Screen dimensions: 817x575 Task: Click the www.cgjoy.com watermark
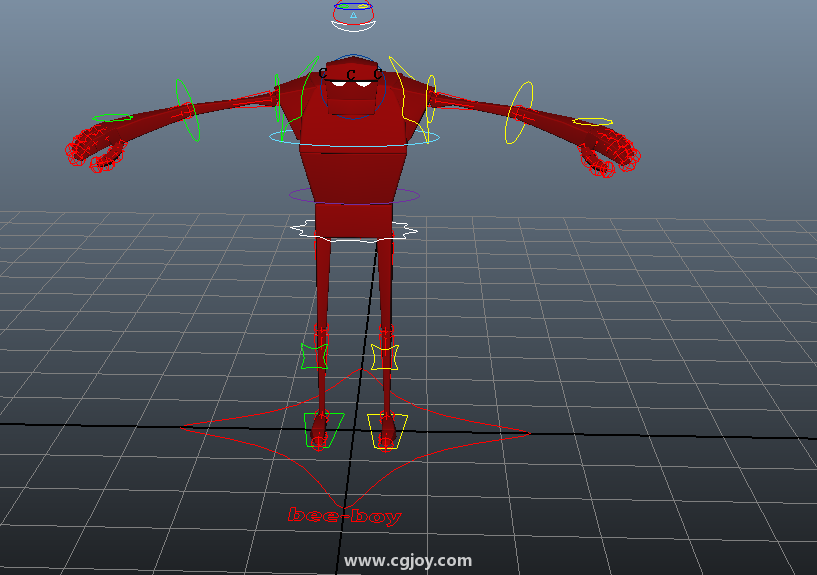[x=407, y=561]
